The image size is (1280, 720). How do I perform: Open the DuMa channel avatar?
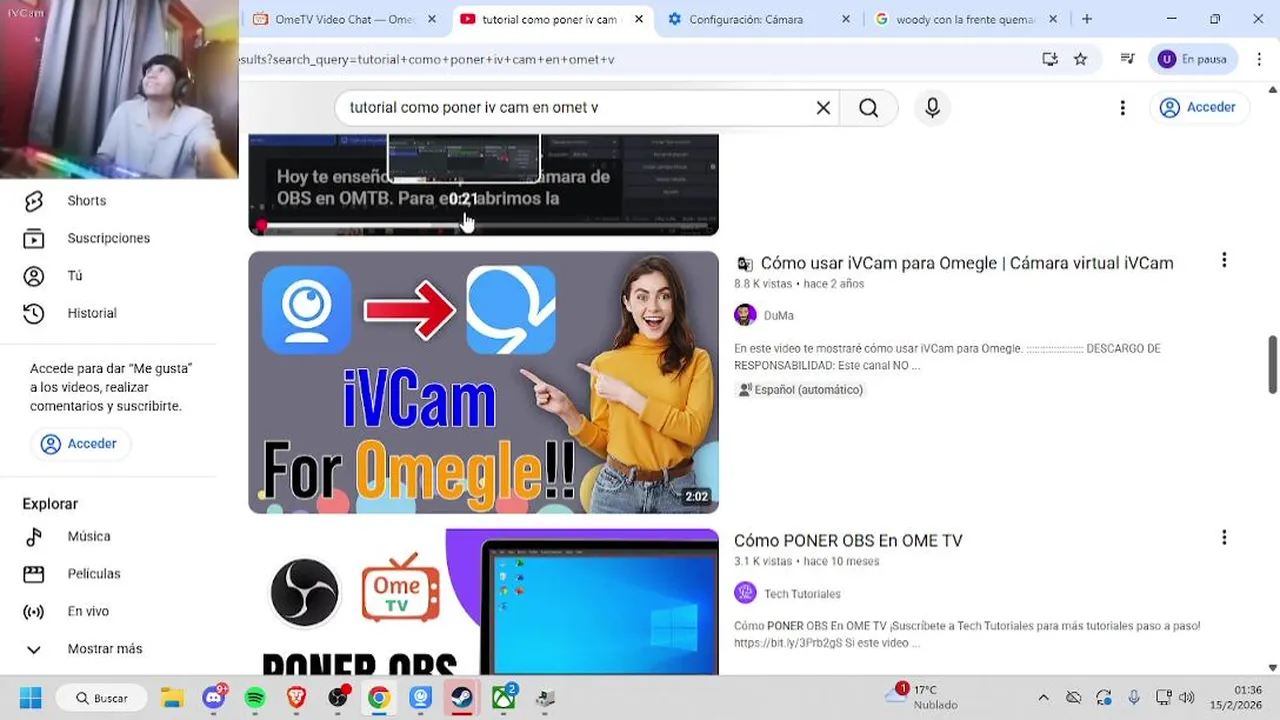(x=745, y=315)
